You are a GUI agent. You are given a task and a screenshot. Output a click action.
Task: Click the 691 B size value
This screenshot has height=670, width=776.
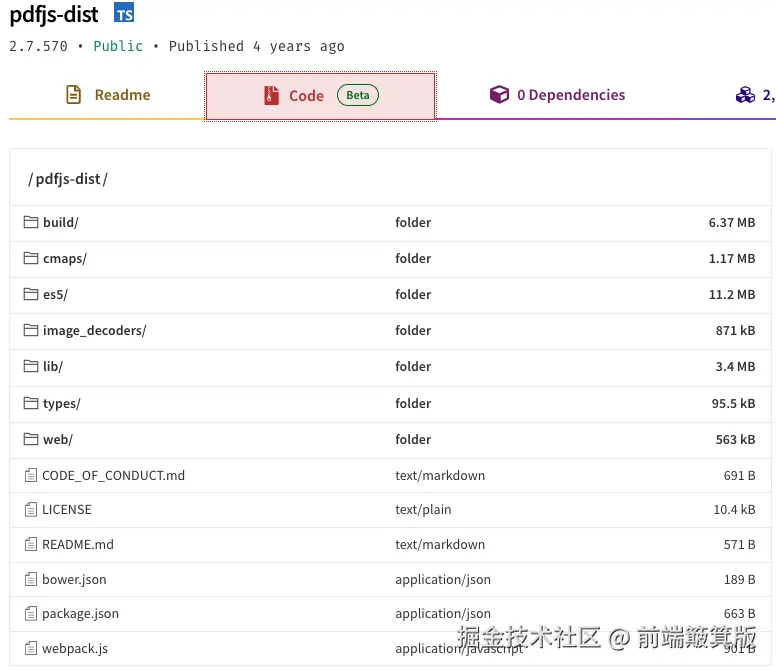(x=739, y=476)
